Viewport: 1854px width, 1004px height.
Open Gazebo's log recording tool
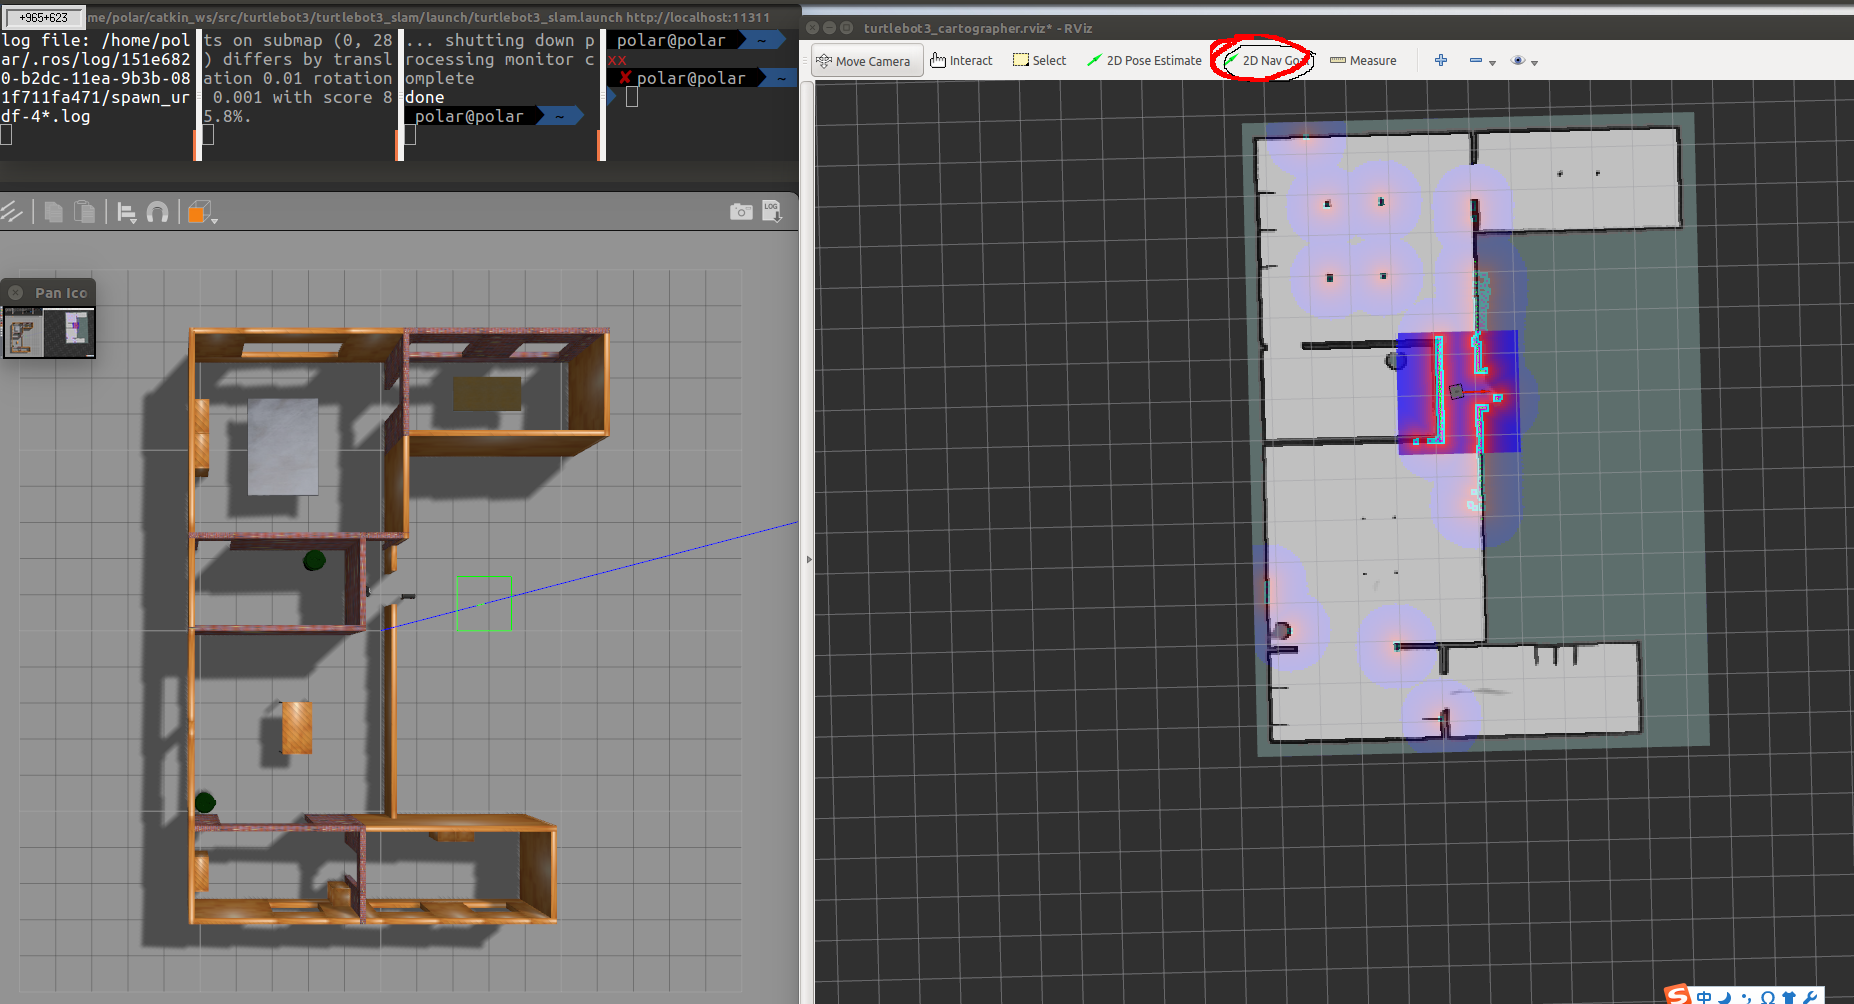(773, 211)
